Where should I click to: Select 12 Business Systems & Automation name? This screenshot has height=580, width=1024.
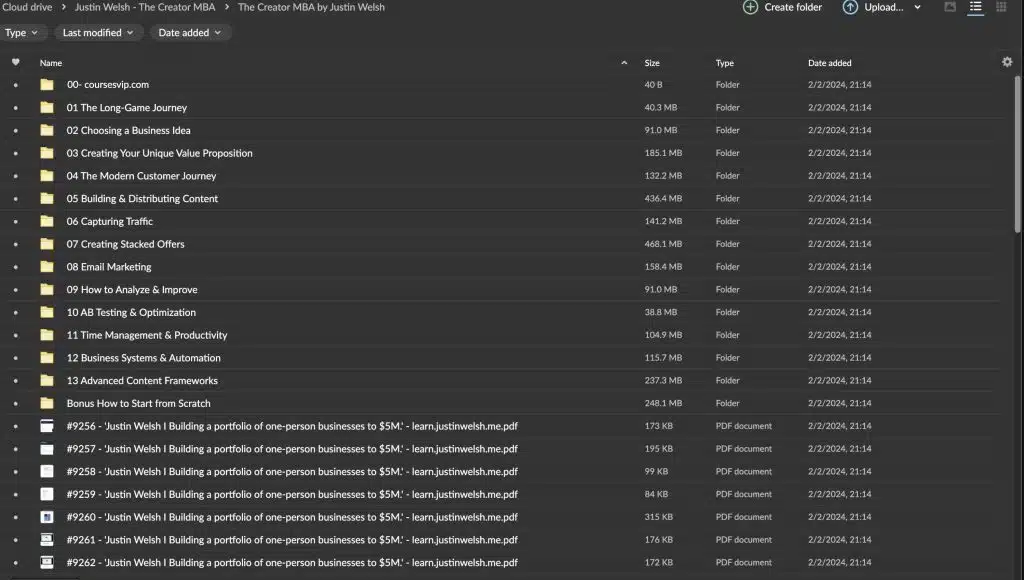click(144, 358)
